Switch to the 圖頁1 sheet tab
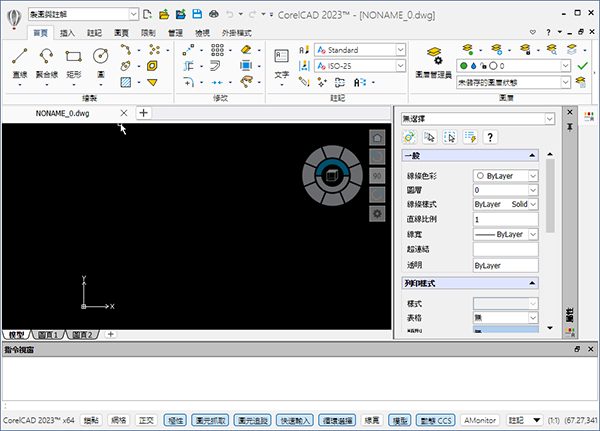Image resolution: width=600 pixels, height=431 pixels. coord(48,334)
